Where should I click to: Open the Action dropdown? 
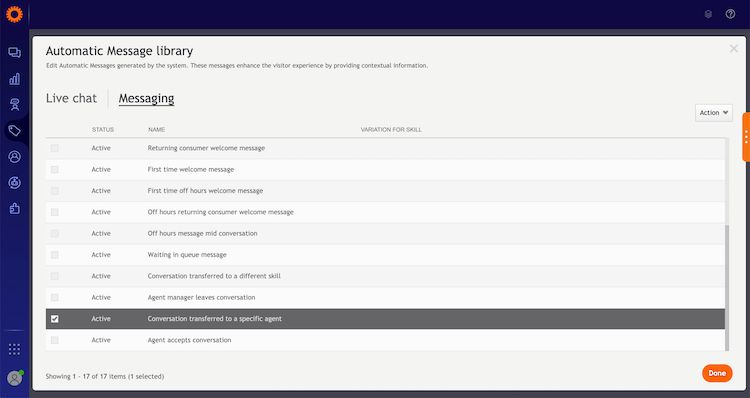click(x=714, y=113)
